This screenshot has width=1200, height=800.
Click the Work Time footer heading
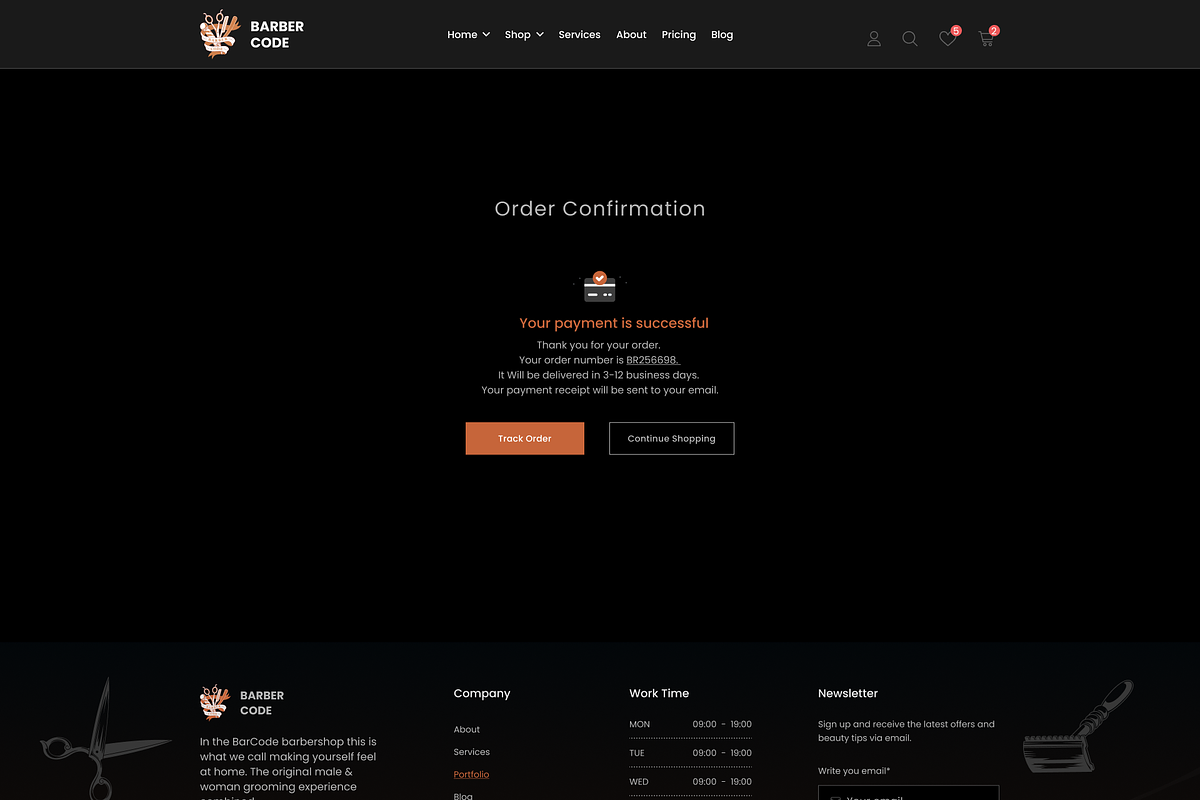point(659,693)
